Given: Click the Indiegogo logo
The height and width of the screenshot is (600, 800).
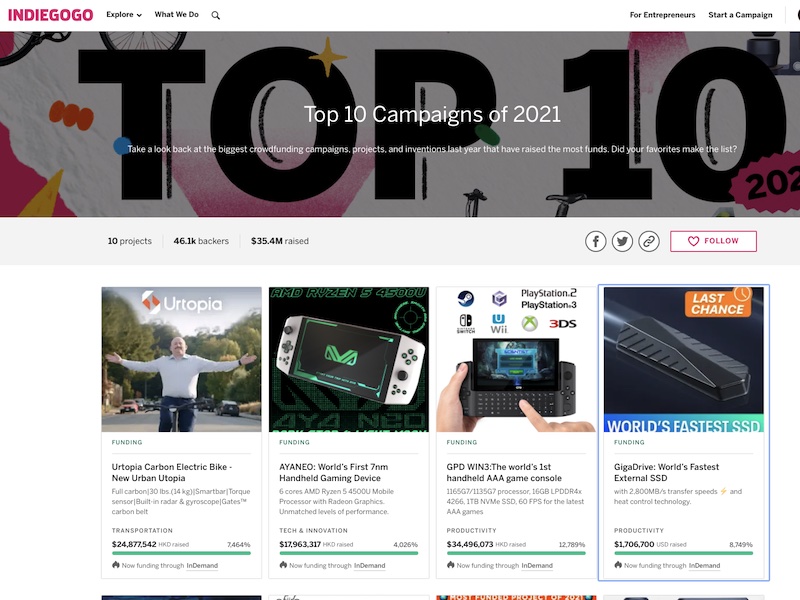Looking at the screenshot, I should point(51,15).
